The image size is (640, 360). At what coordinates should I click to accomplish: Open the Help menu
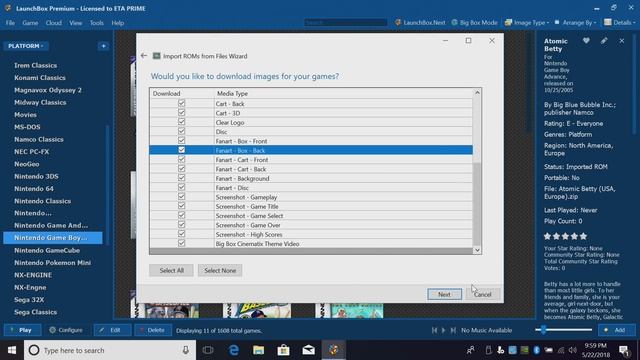(118, 23)
